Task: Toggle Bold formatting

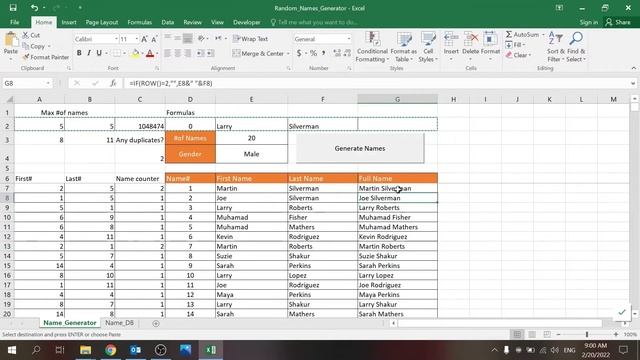Action: (x=79, y=53)
